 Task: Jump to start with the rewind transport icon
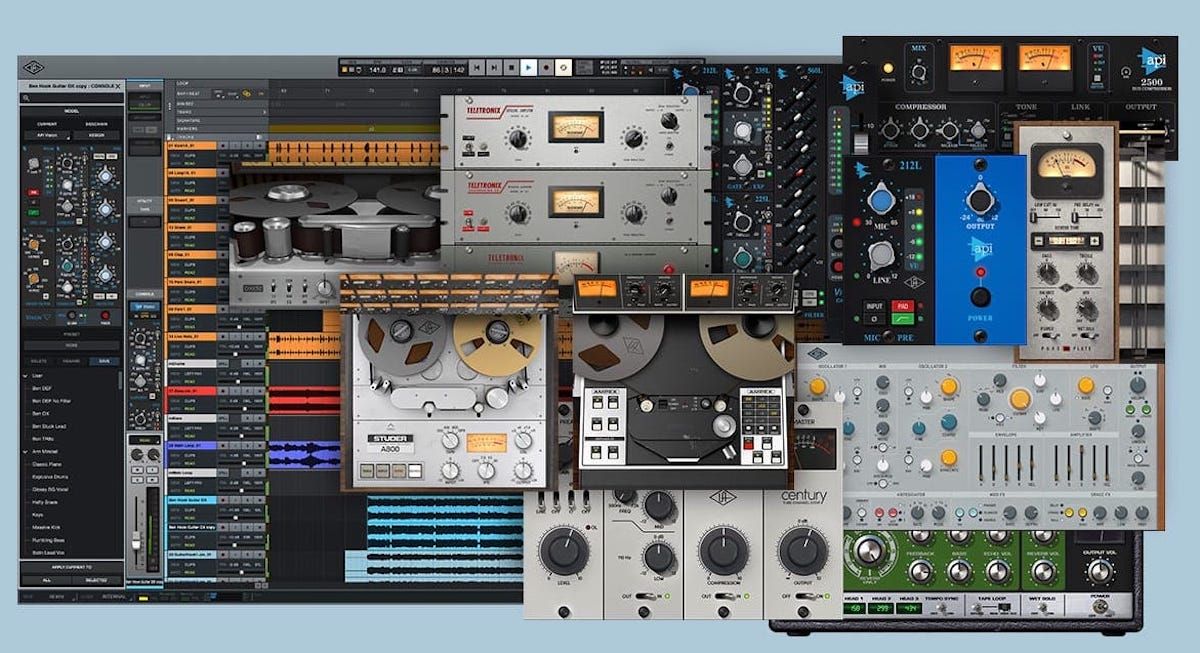point(477,68)
